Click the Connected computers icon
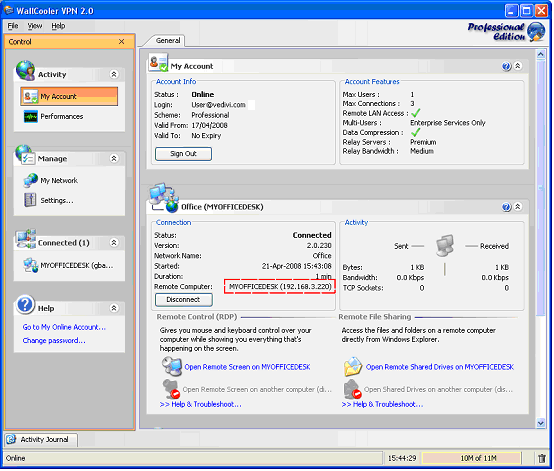This screenshot has height=471, width=554. pos(26,239)
